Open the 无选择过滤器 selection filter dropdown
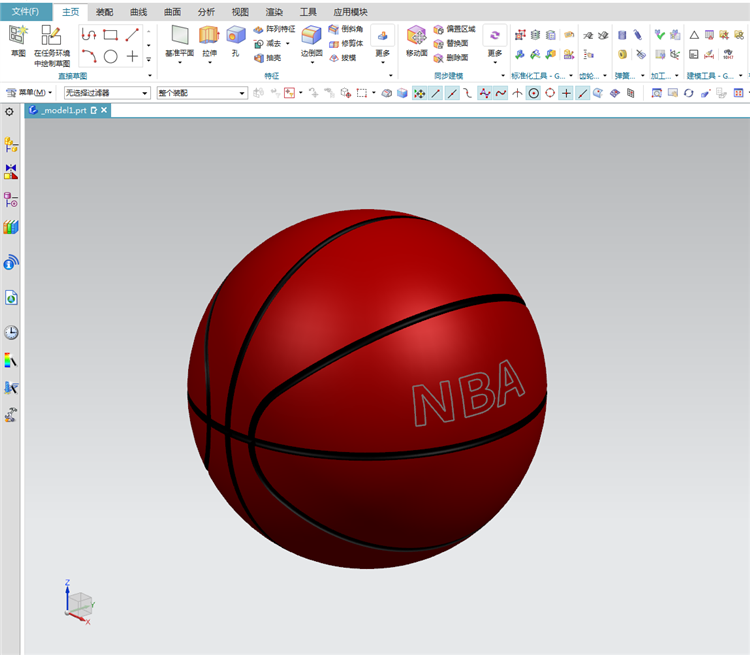 (107, 93)
